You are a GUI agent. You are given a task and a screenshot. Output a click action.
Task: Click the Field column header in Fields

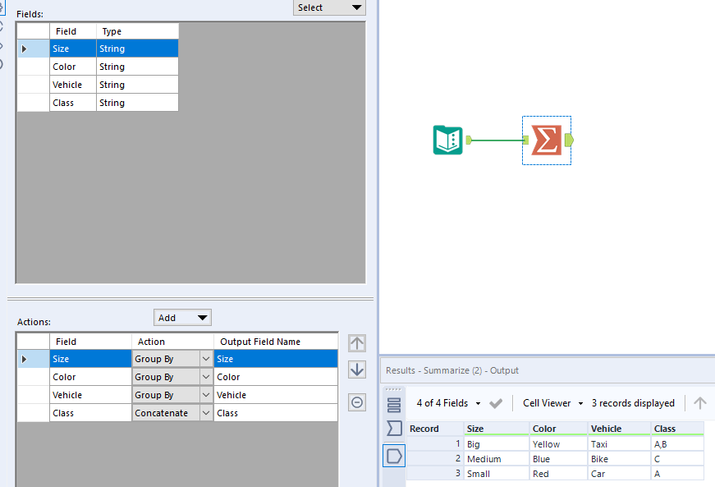click(73, 31)
